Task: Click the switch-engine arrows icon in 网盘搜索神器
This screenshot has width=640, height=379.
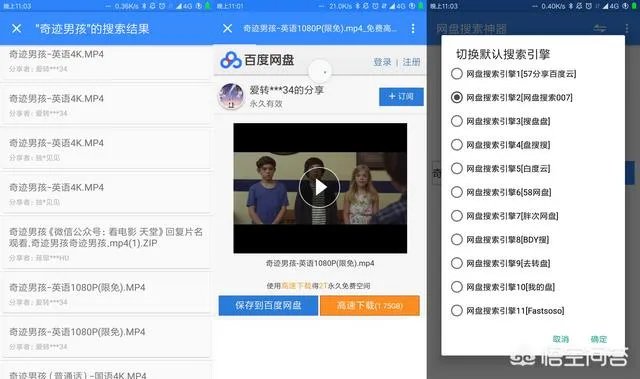Action: 600,28
